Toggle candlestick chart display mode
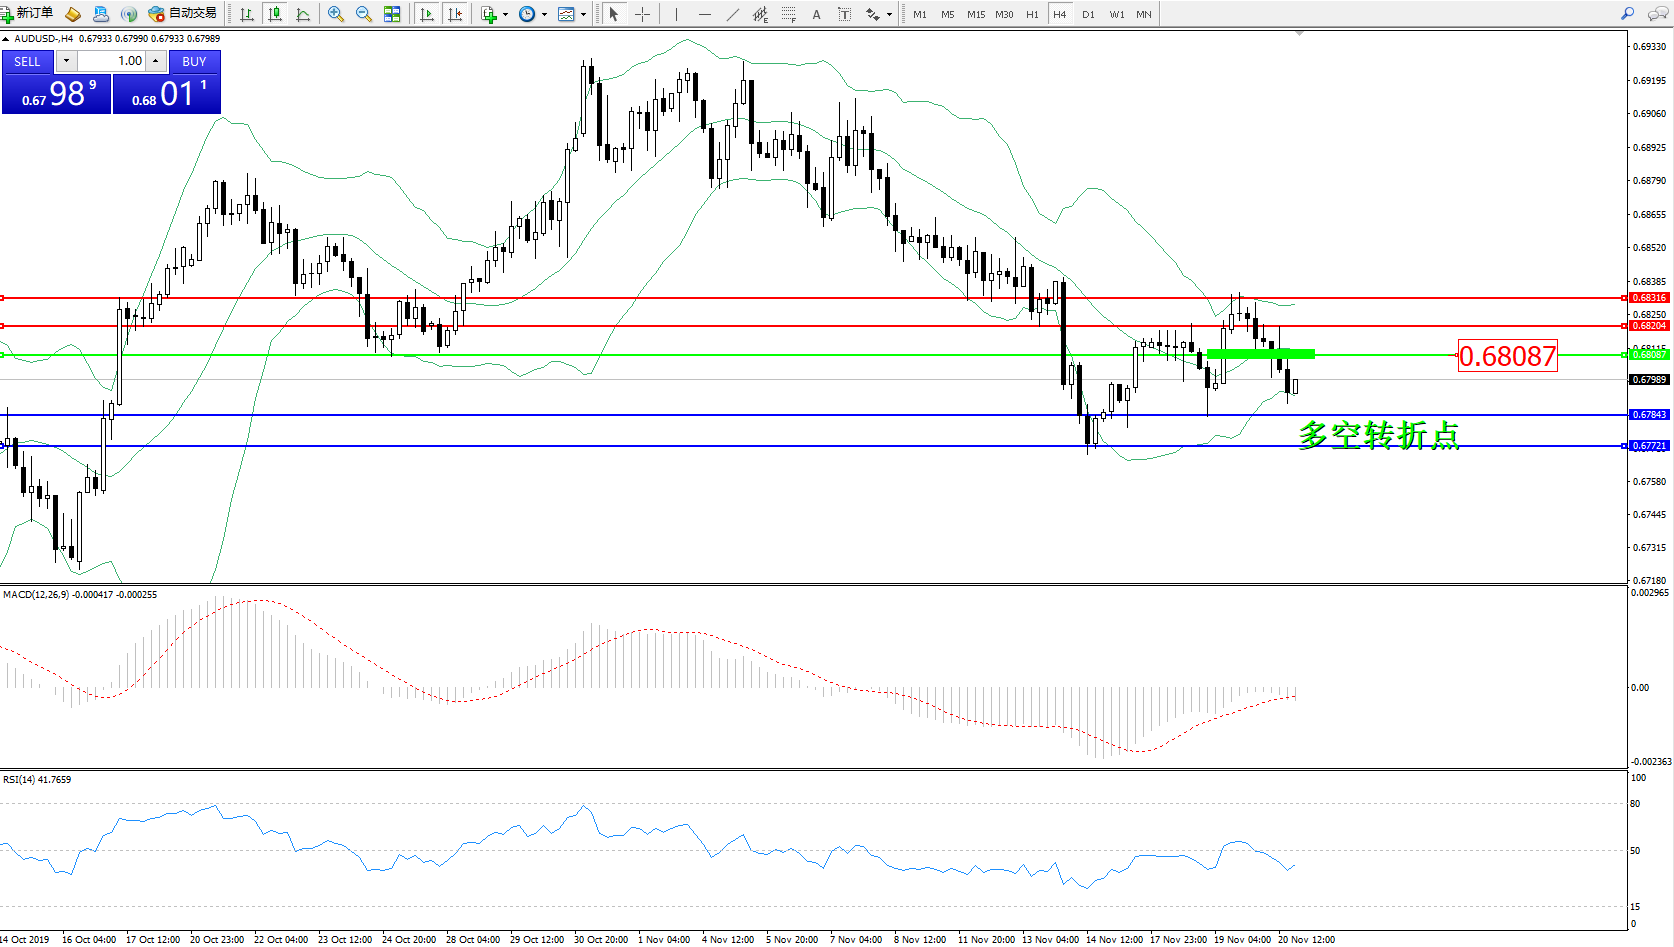Viewport: 1674px width, 947px height. pyautogui.click(x=275, y=14)
